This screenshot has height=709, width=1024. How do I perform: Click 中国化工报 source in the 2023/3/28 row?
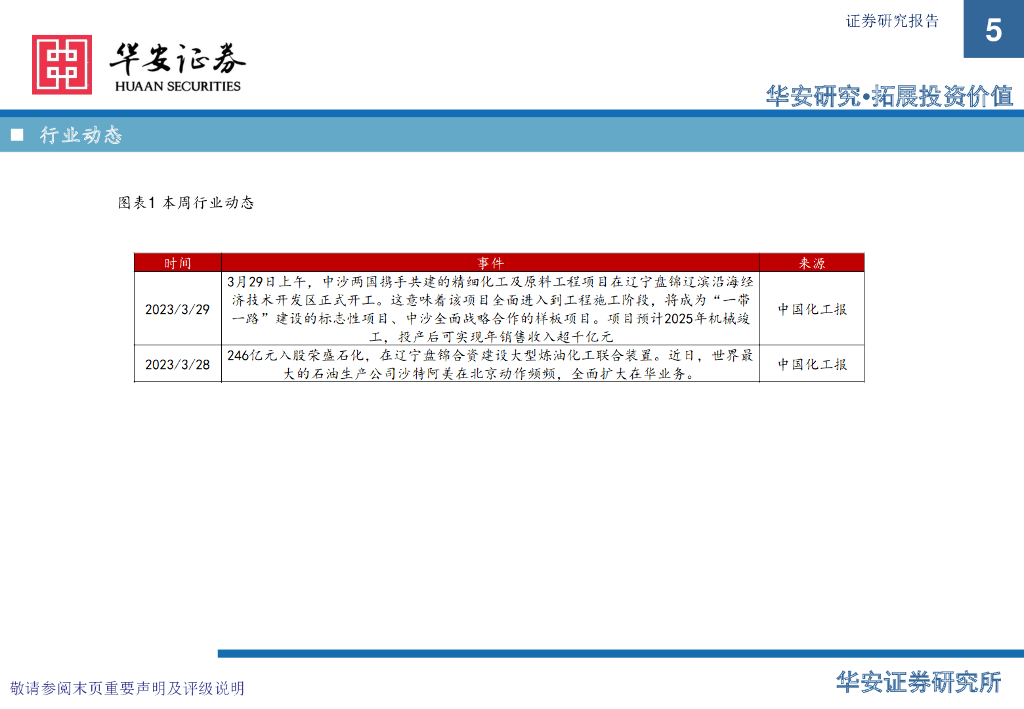click(x=812, y=364)
